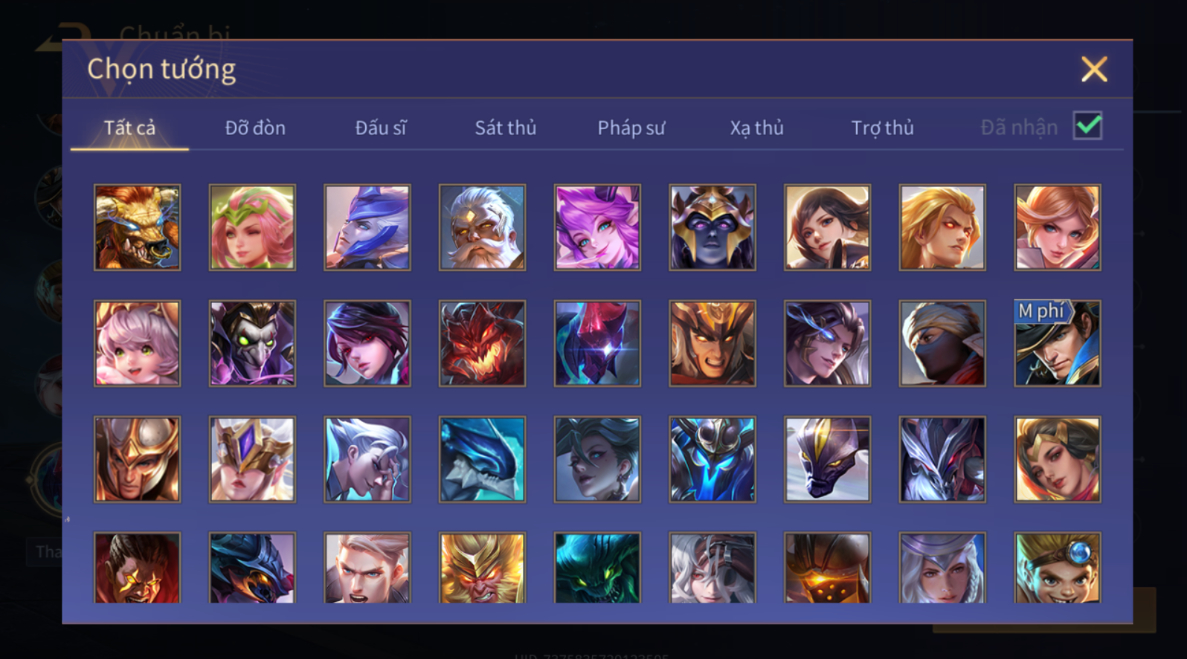Filter heroes by Sát thủ

[x=506, y=128]
